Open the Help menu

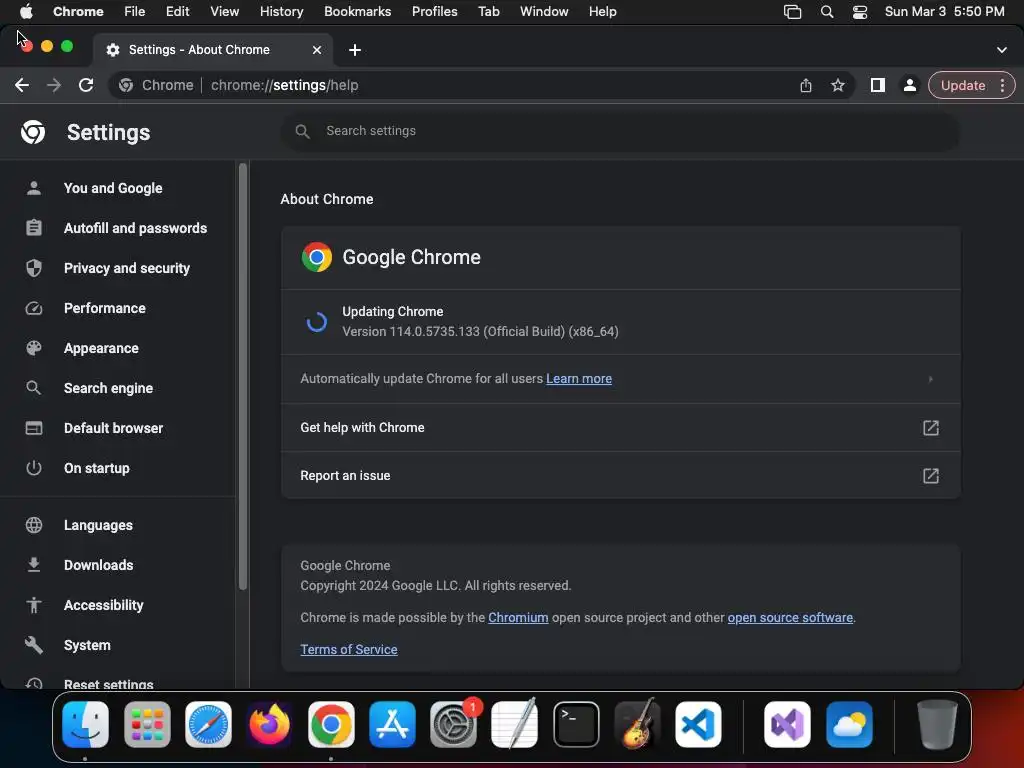(602, 12)
